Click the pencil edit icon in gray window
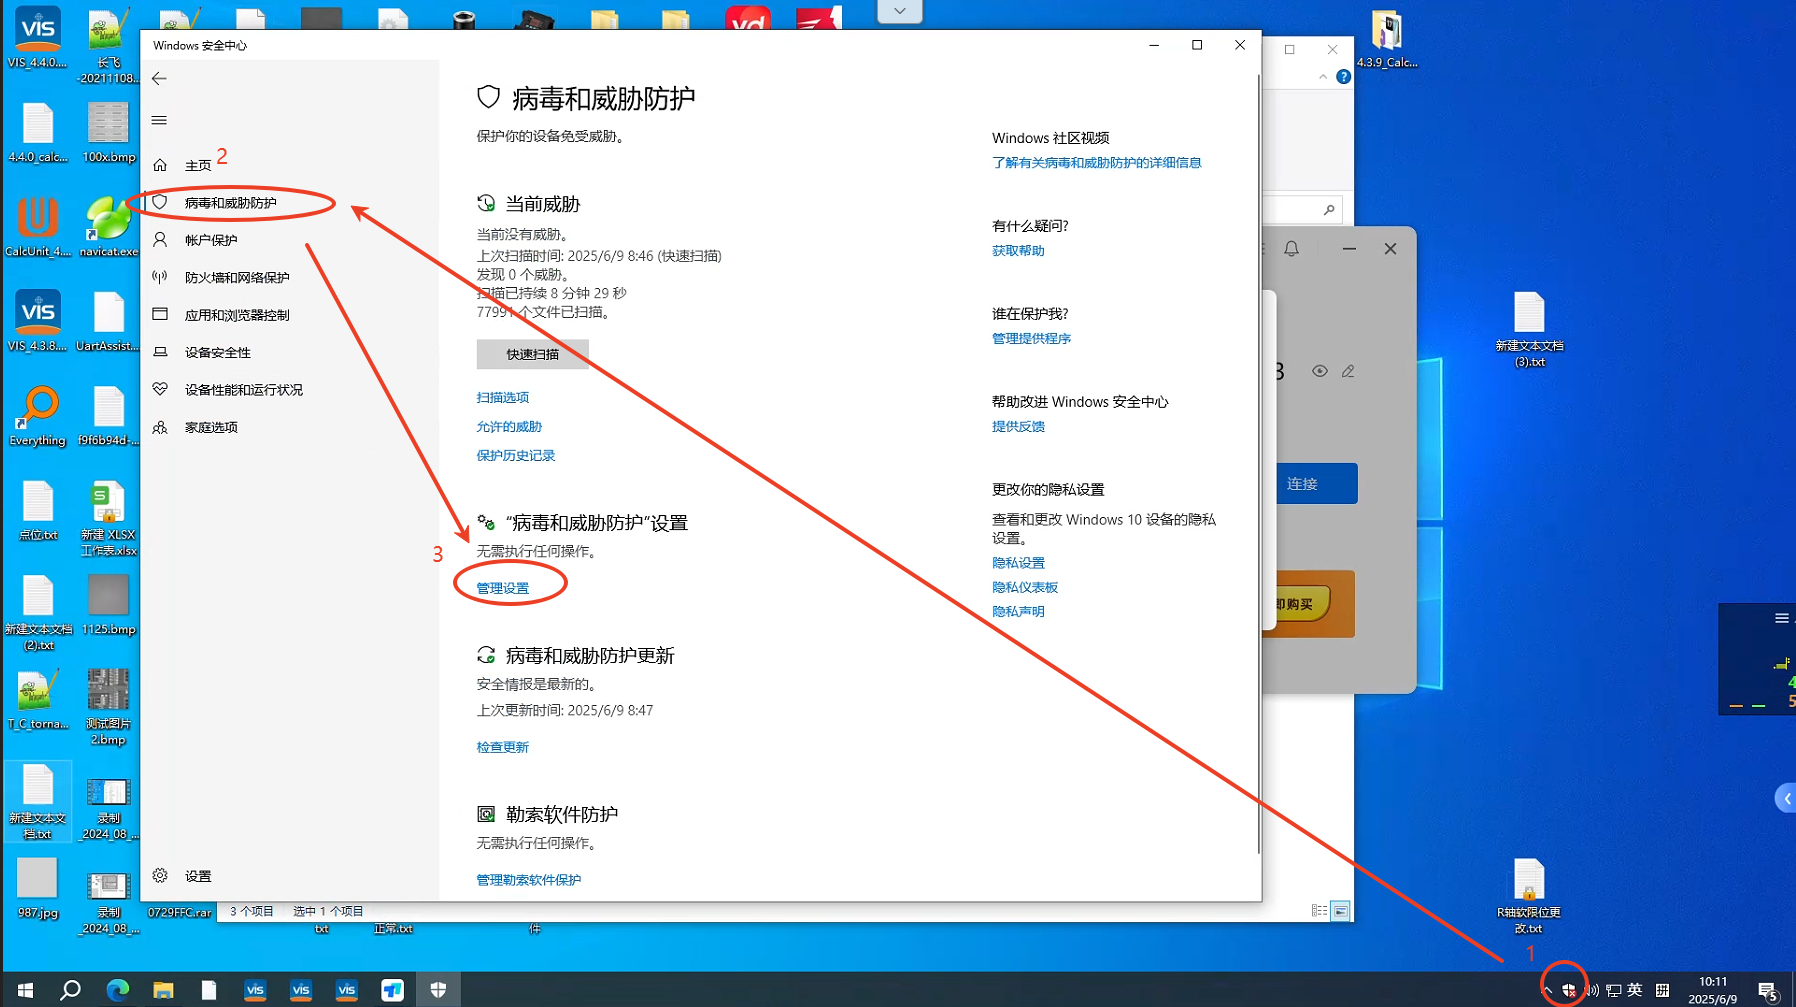The height and width of the screenshot is (1007, 1796). 1348,371
